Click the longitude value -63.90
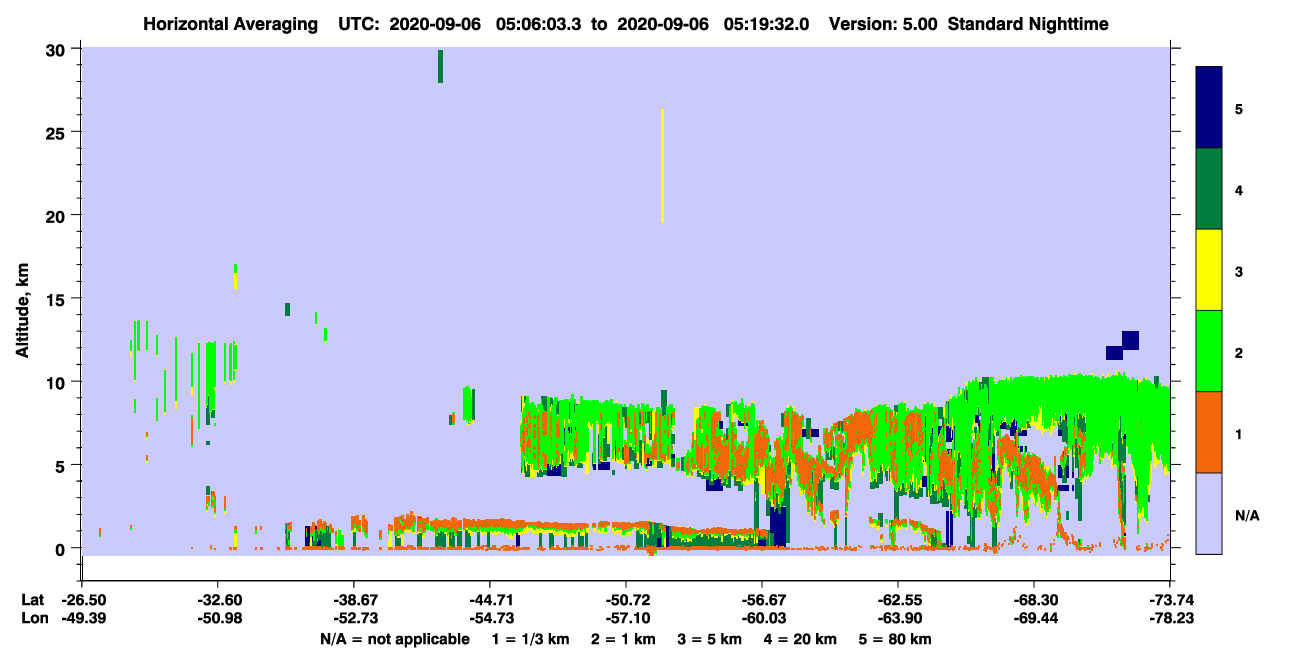This screenshot has height=667, width=1300. [x=898, y=619]
